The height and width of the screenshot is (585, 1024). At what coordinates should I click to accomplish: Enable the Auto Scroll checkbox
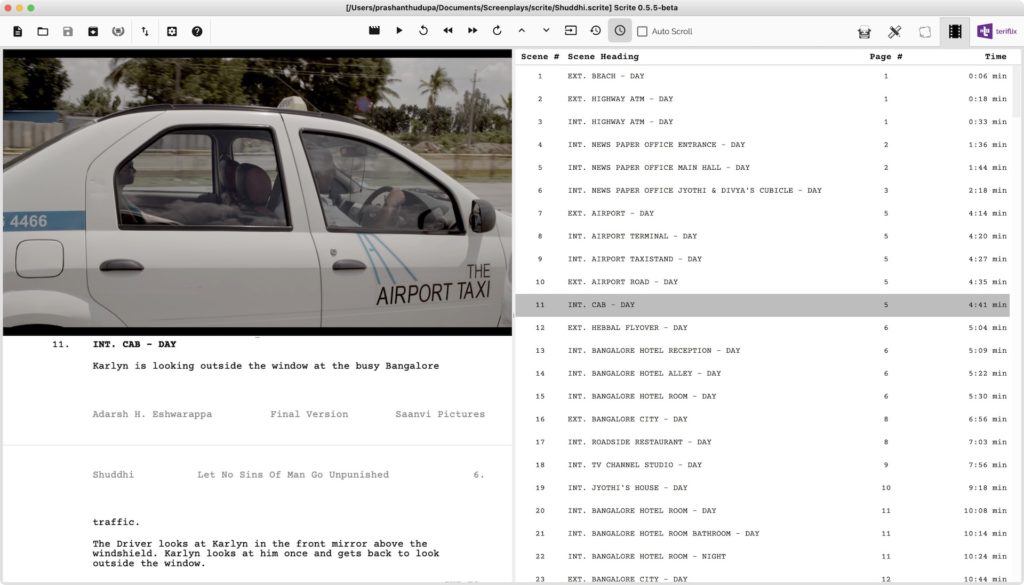pos(643,31)
